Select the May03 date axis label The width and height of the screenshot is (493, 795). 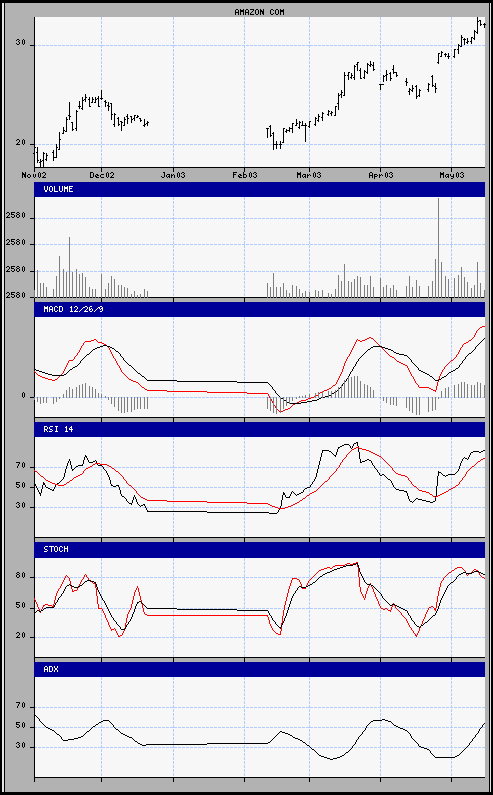(451, 175)
